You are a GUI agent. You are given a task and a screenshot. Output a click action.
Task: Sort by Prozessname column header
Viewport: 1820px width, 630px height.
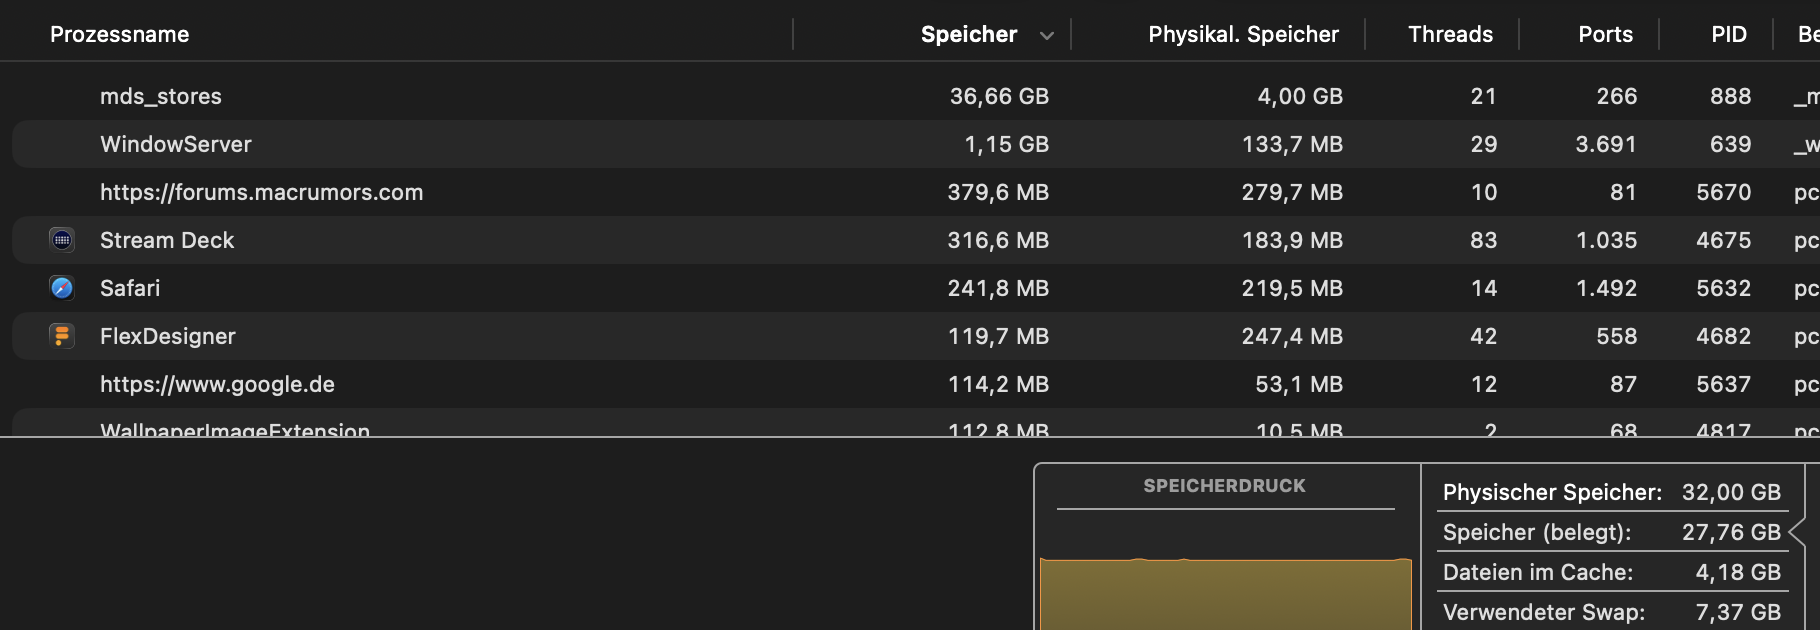[120, 35]
